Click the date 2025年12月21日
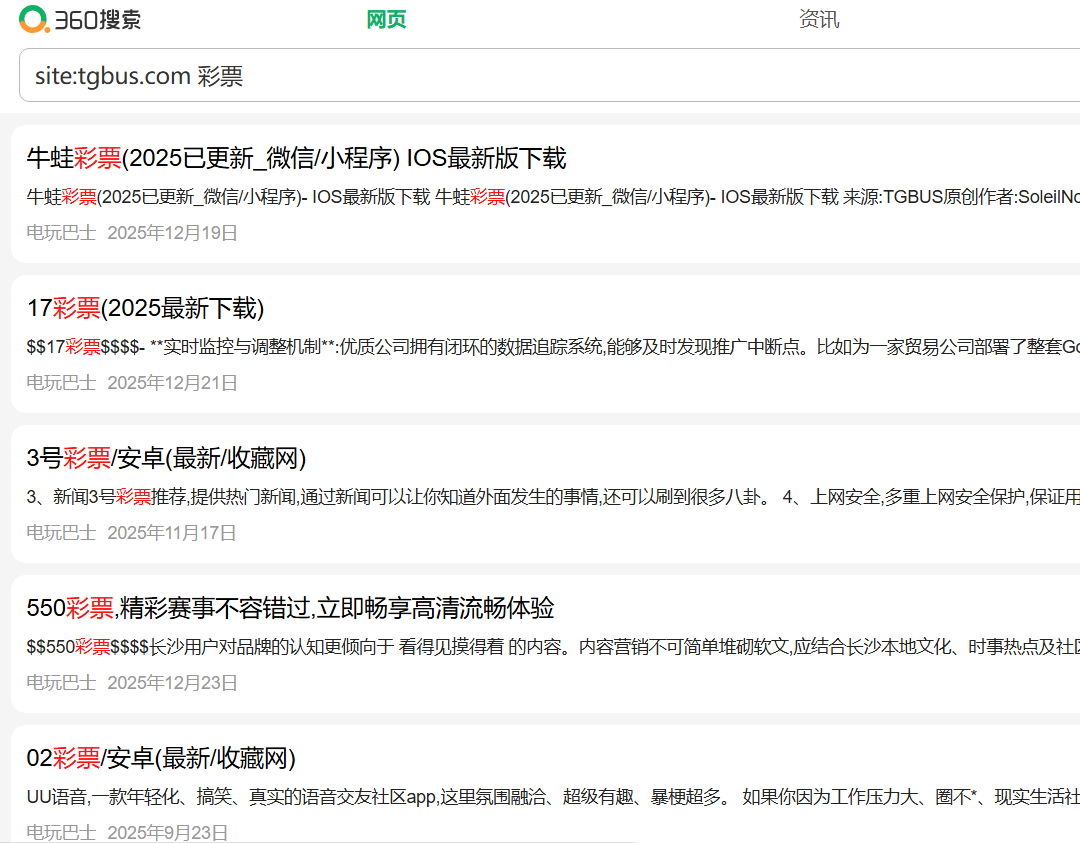The width and height of the screenshot is (1080, 843). tap(172, 383)
